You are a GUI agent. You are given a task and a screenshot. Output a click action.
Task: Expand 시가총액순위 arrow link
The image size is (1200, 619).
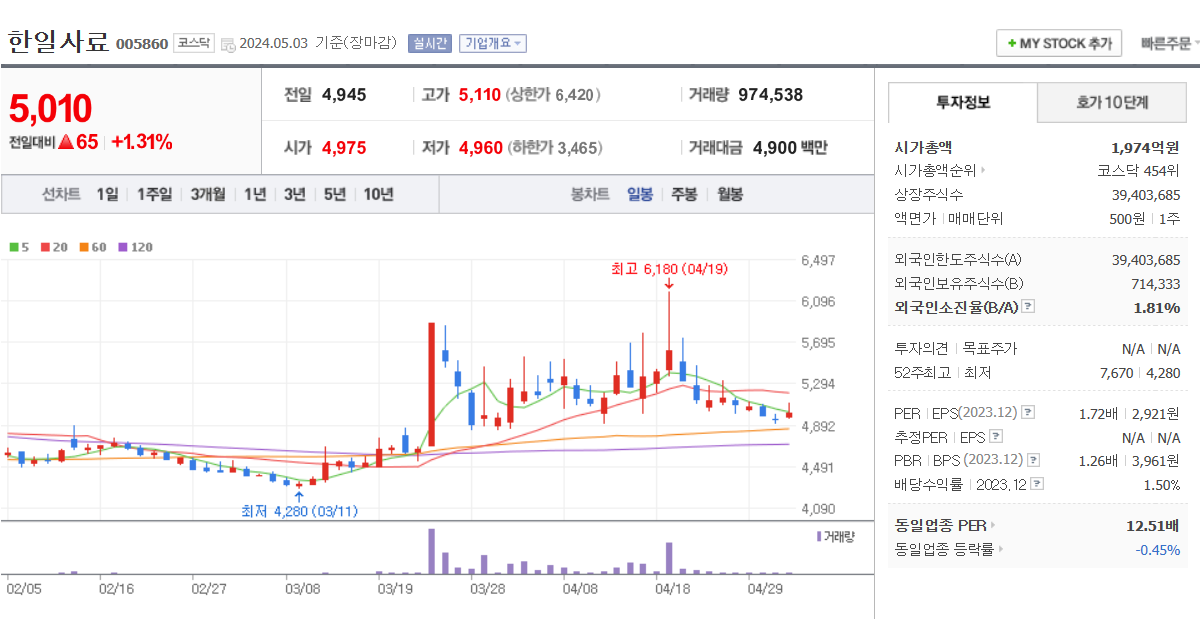pos(983,171)
